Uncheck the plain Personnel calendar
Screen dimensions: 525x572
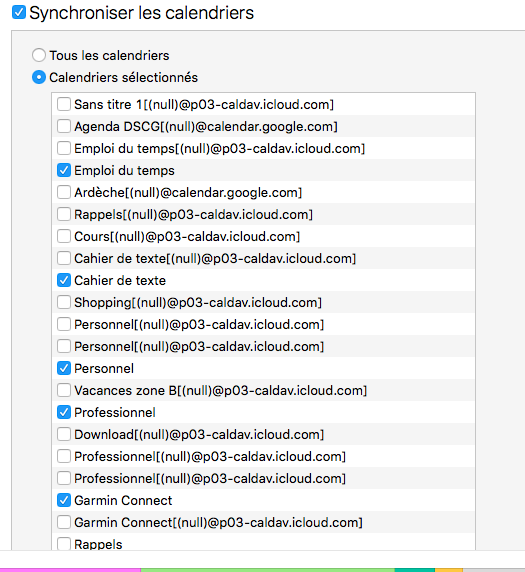point(64,368)
